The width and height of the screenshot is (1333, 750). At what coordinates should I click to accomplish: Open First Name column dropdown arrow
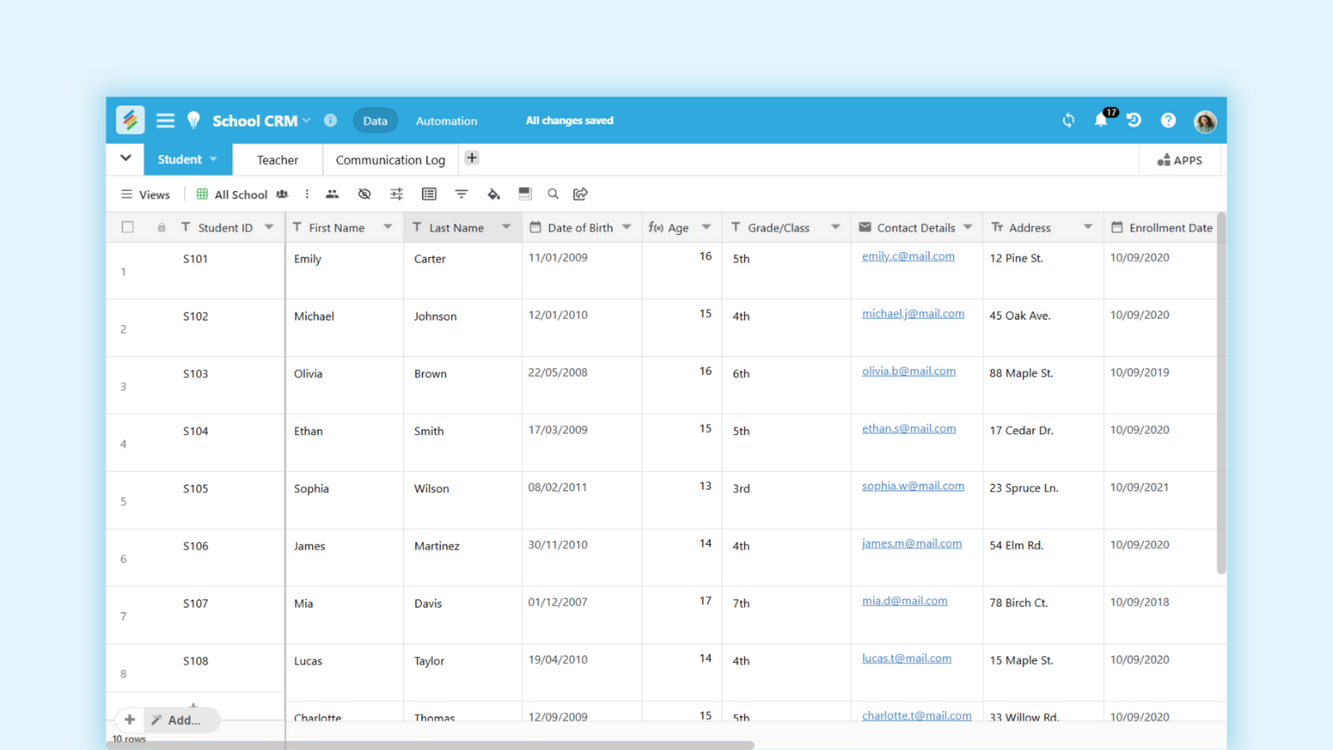point(388,227)
